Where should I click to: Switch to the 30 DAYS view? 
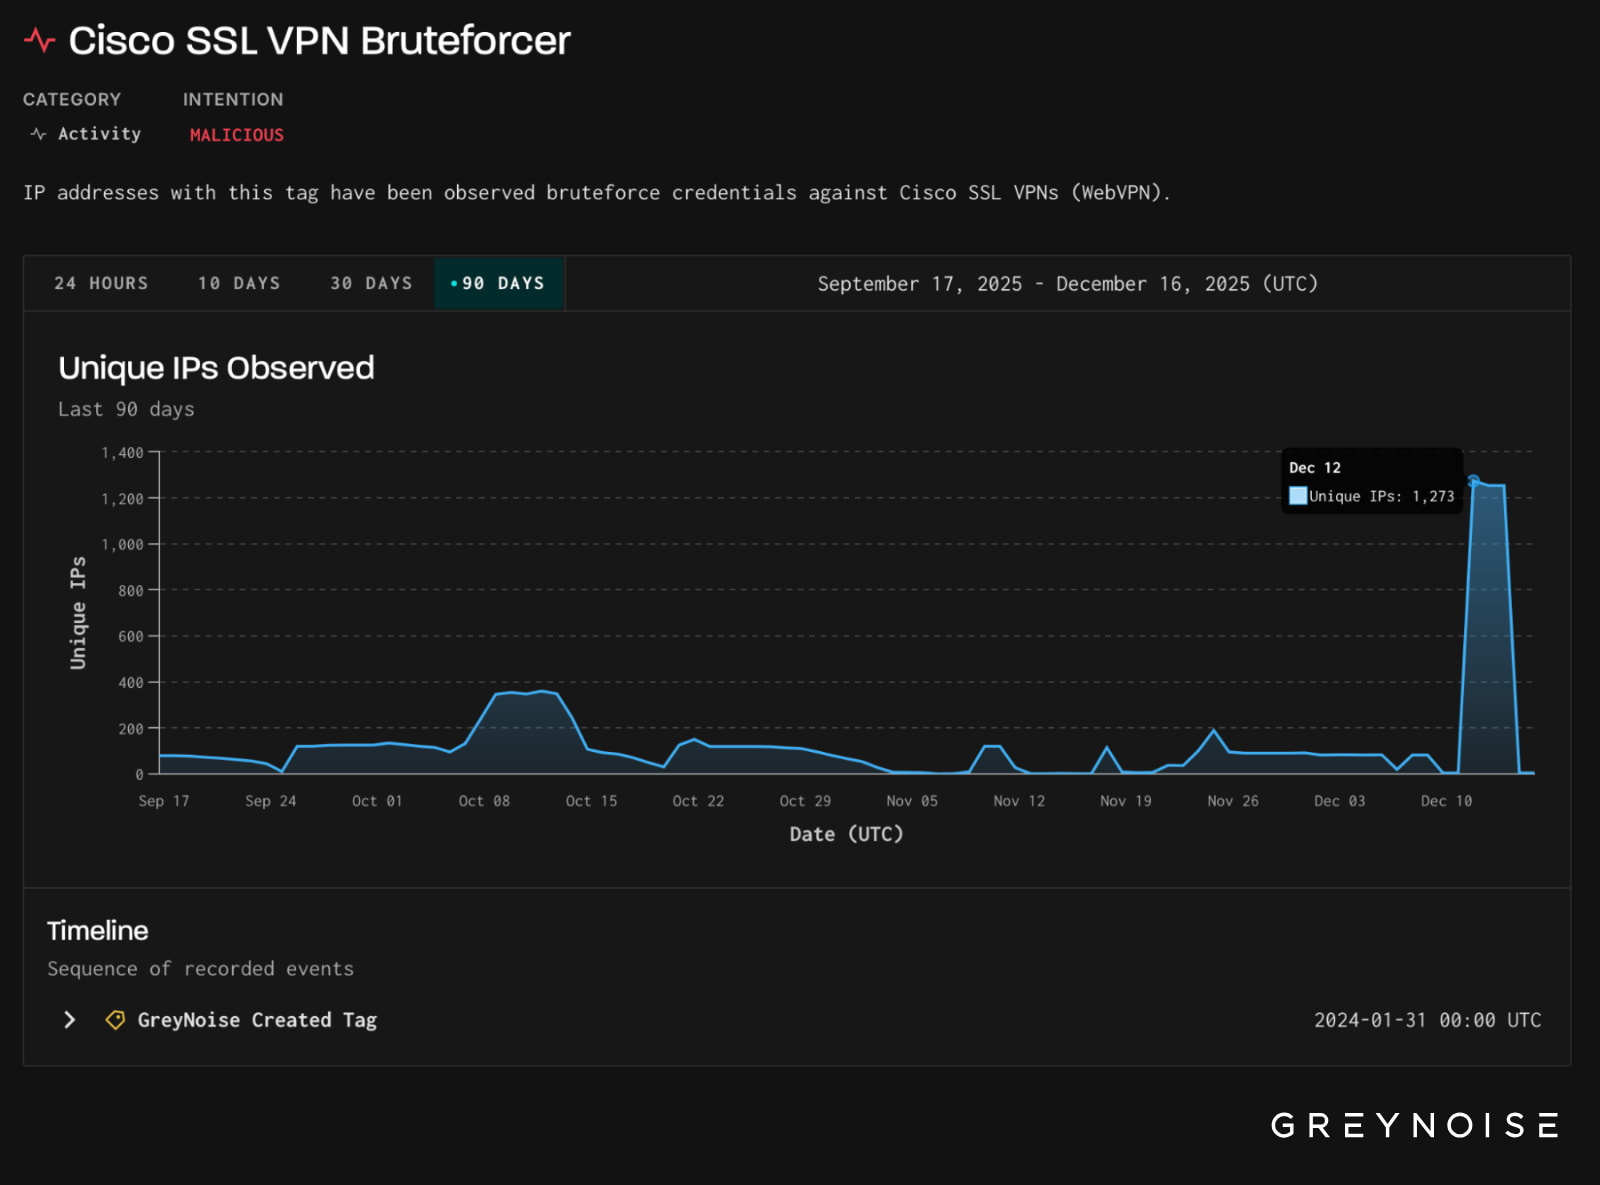pyautogui.click(x=370, y=283)
